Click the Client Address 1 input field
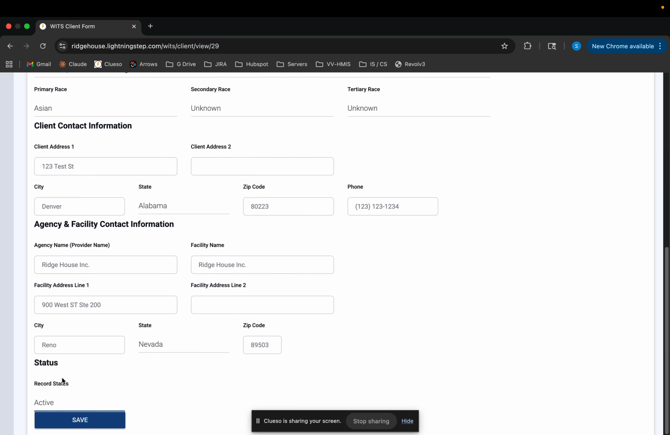 click(x=105, y=166)
